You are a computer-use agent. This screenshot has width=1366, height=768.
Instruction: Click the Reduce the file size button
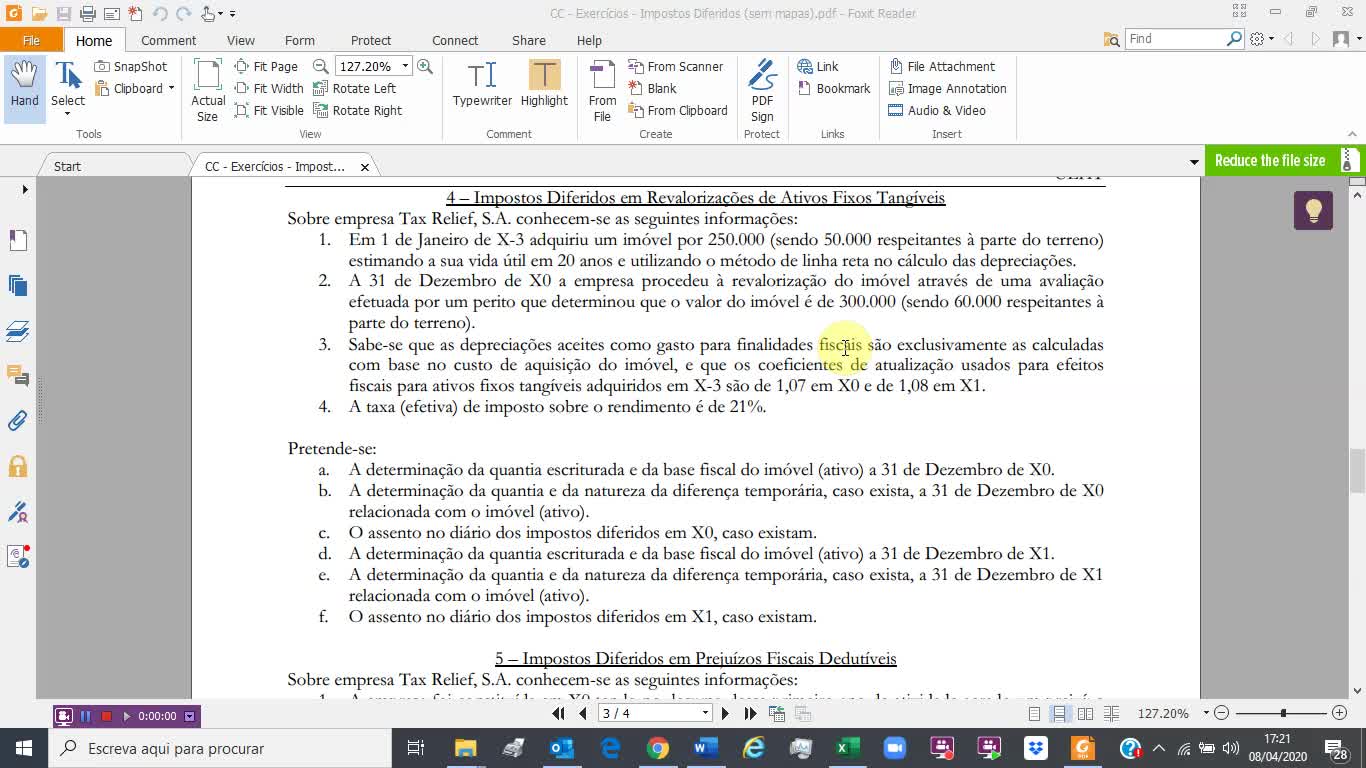pyautogui.click(x=1272, y=160)
